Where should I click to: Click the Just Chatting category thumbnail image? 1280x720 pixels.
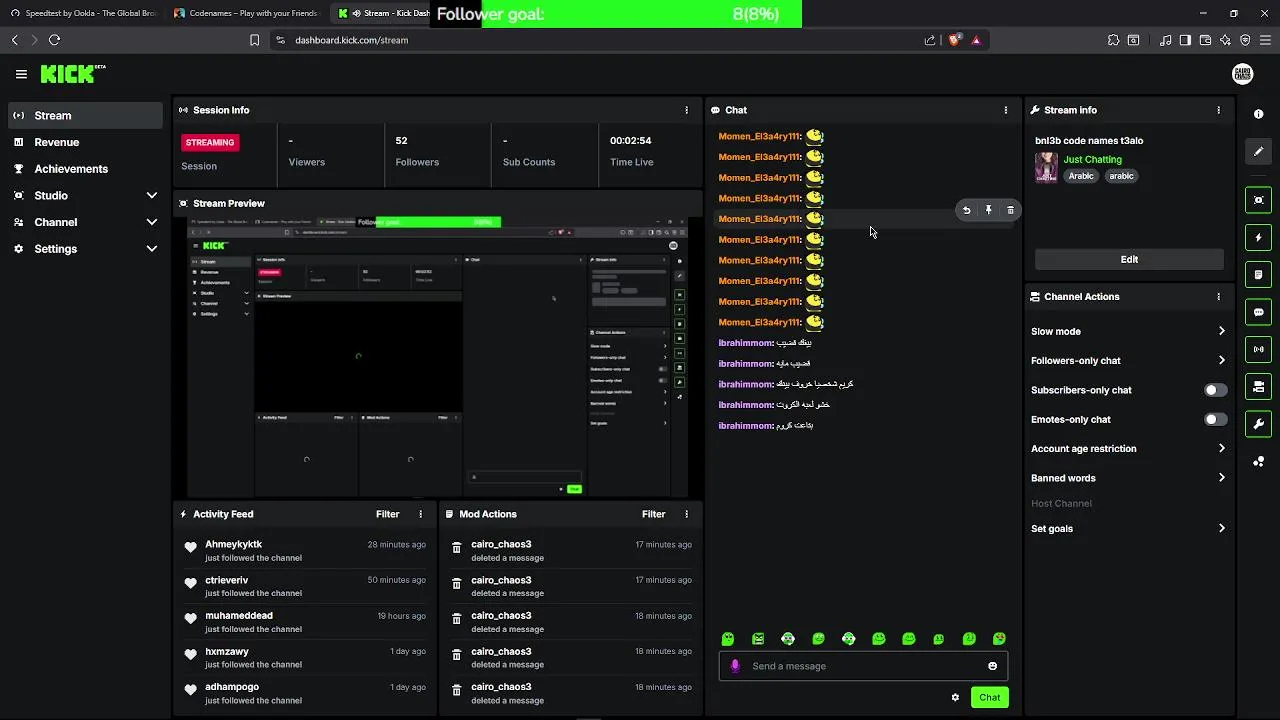pos(1046,167)
